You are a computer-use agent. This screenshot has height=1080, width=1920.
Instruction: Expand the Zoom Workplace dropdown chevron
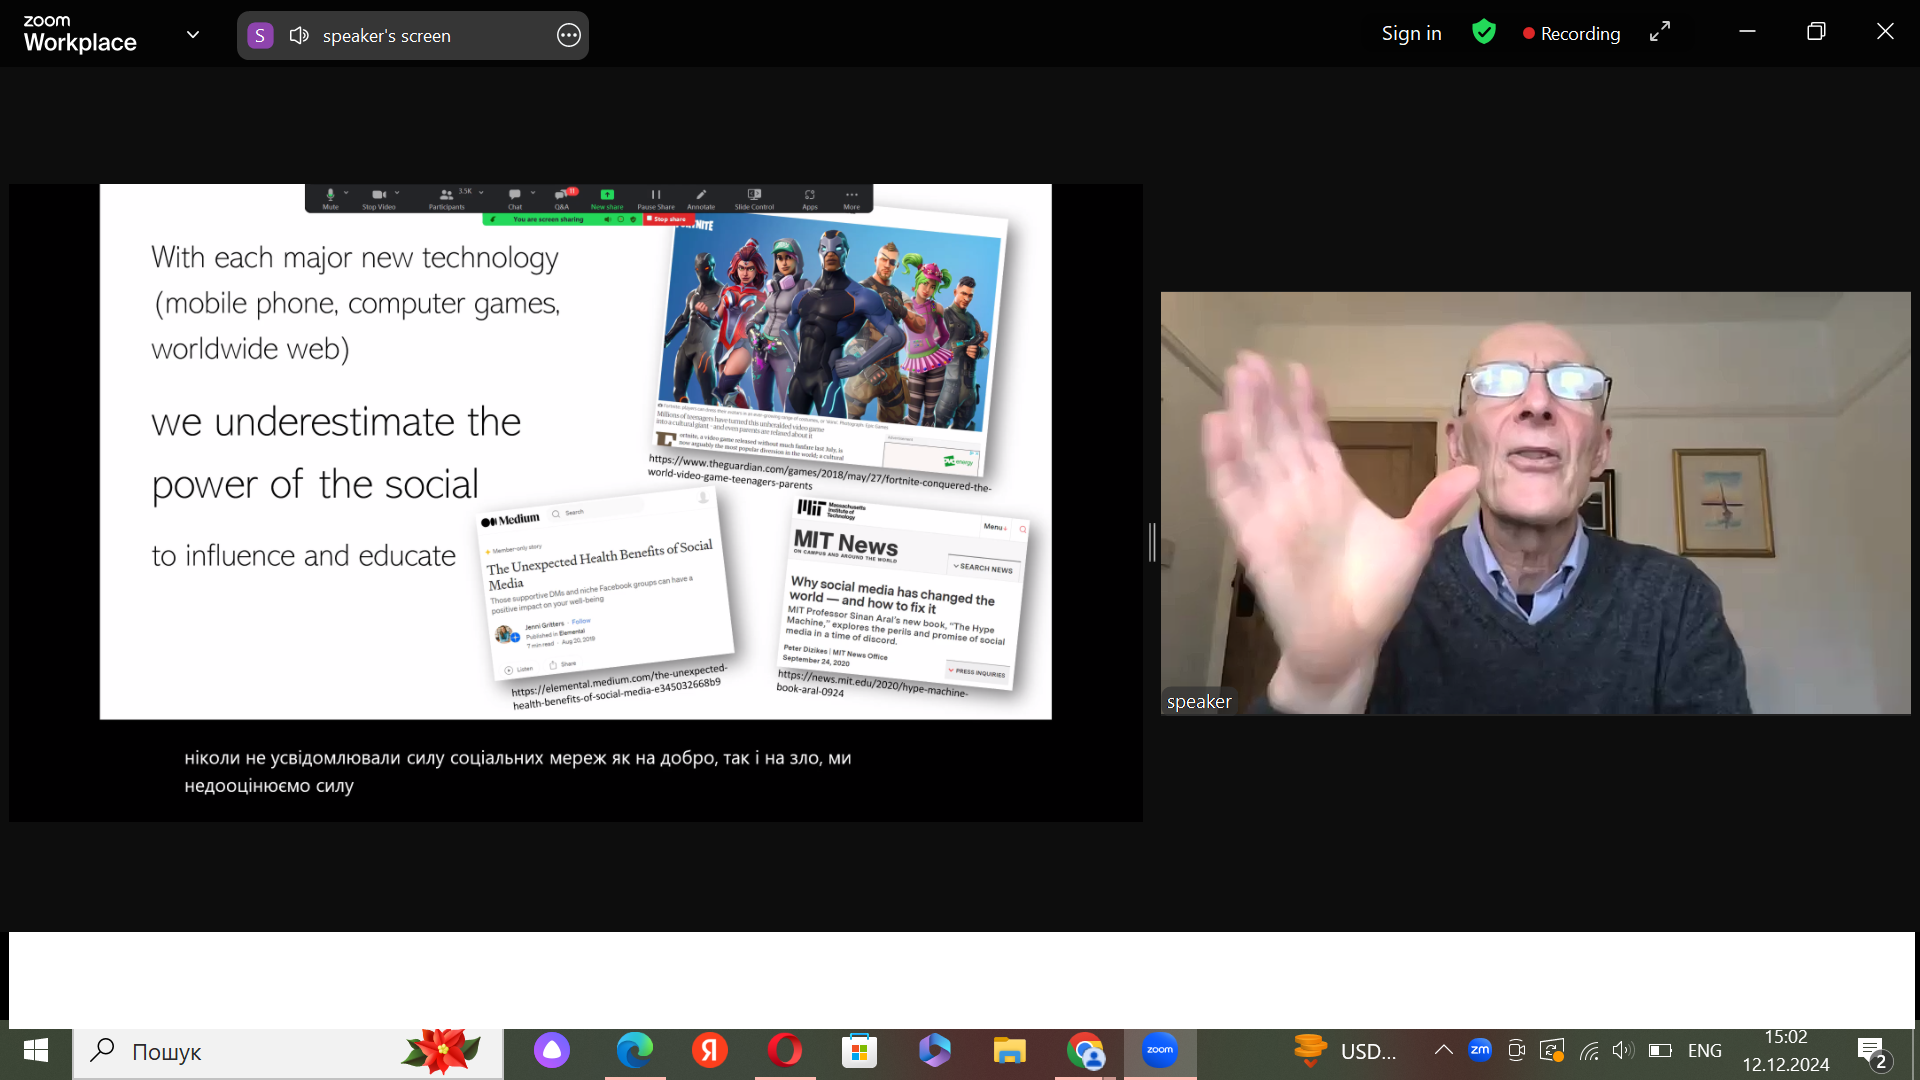[193, 34]
